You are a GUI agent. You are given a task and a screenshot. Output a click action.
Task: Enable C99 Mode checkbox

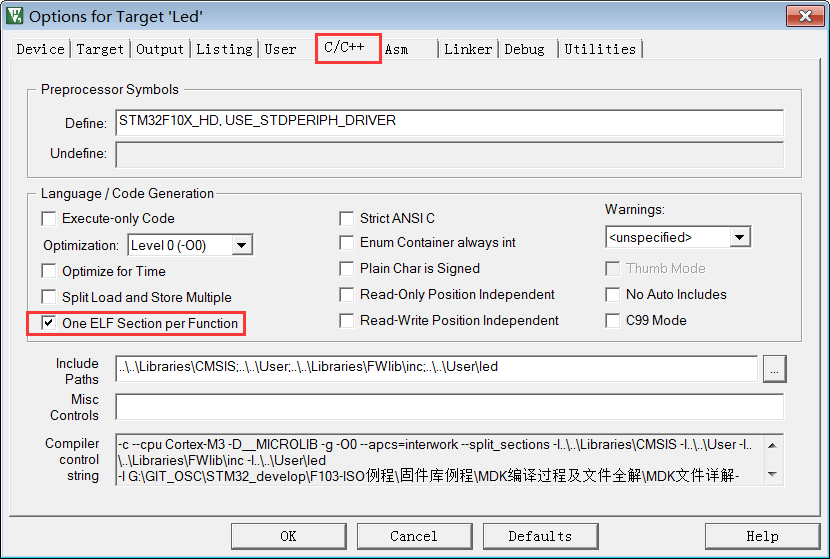pyautogui.click(x=612, y=320)
